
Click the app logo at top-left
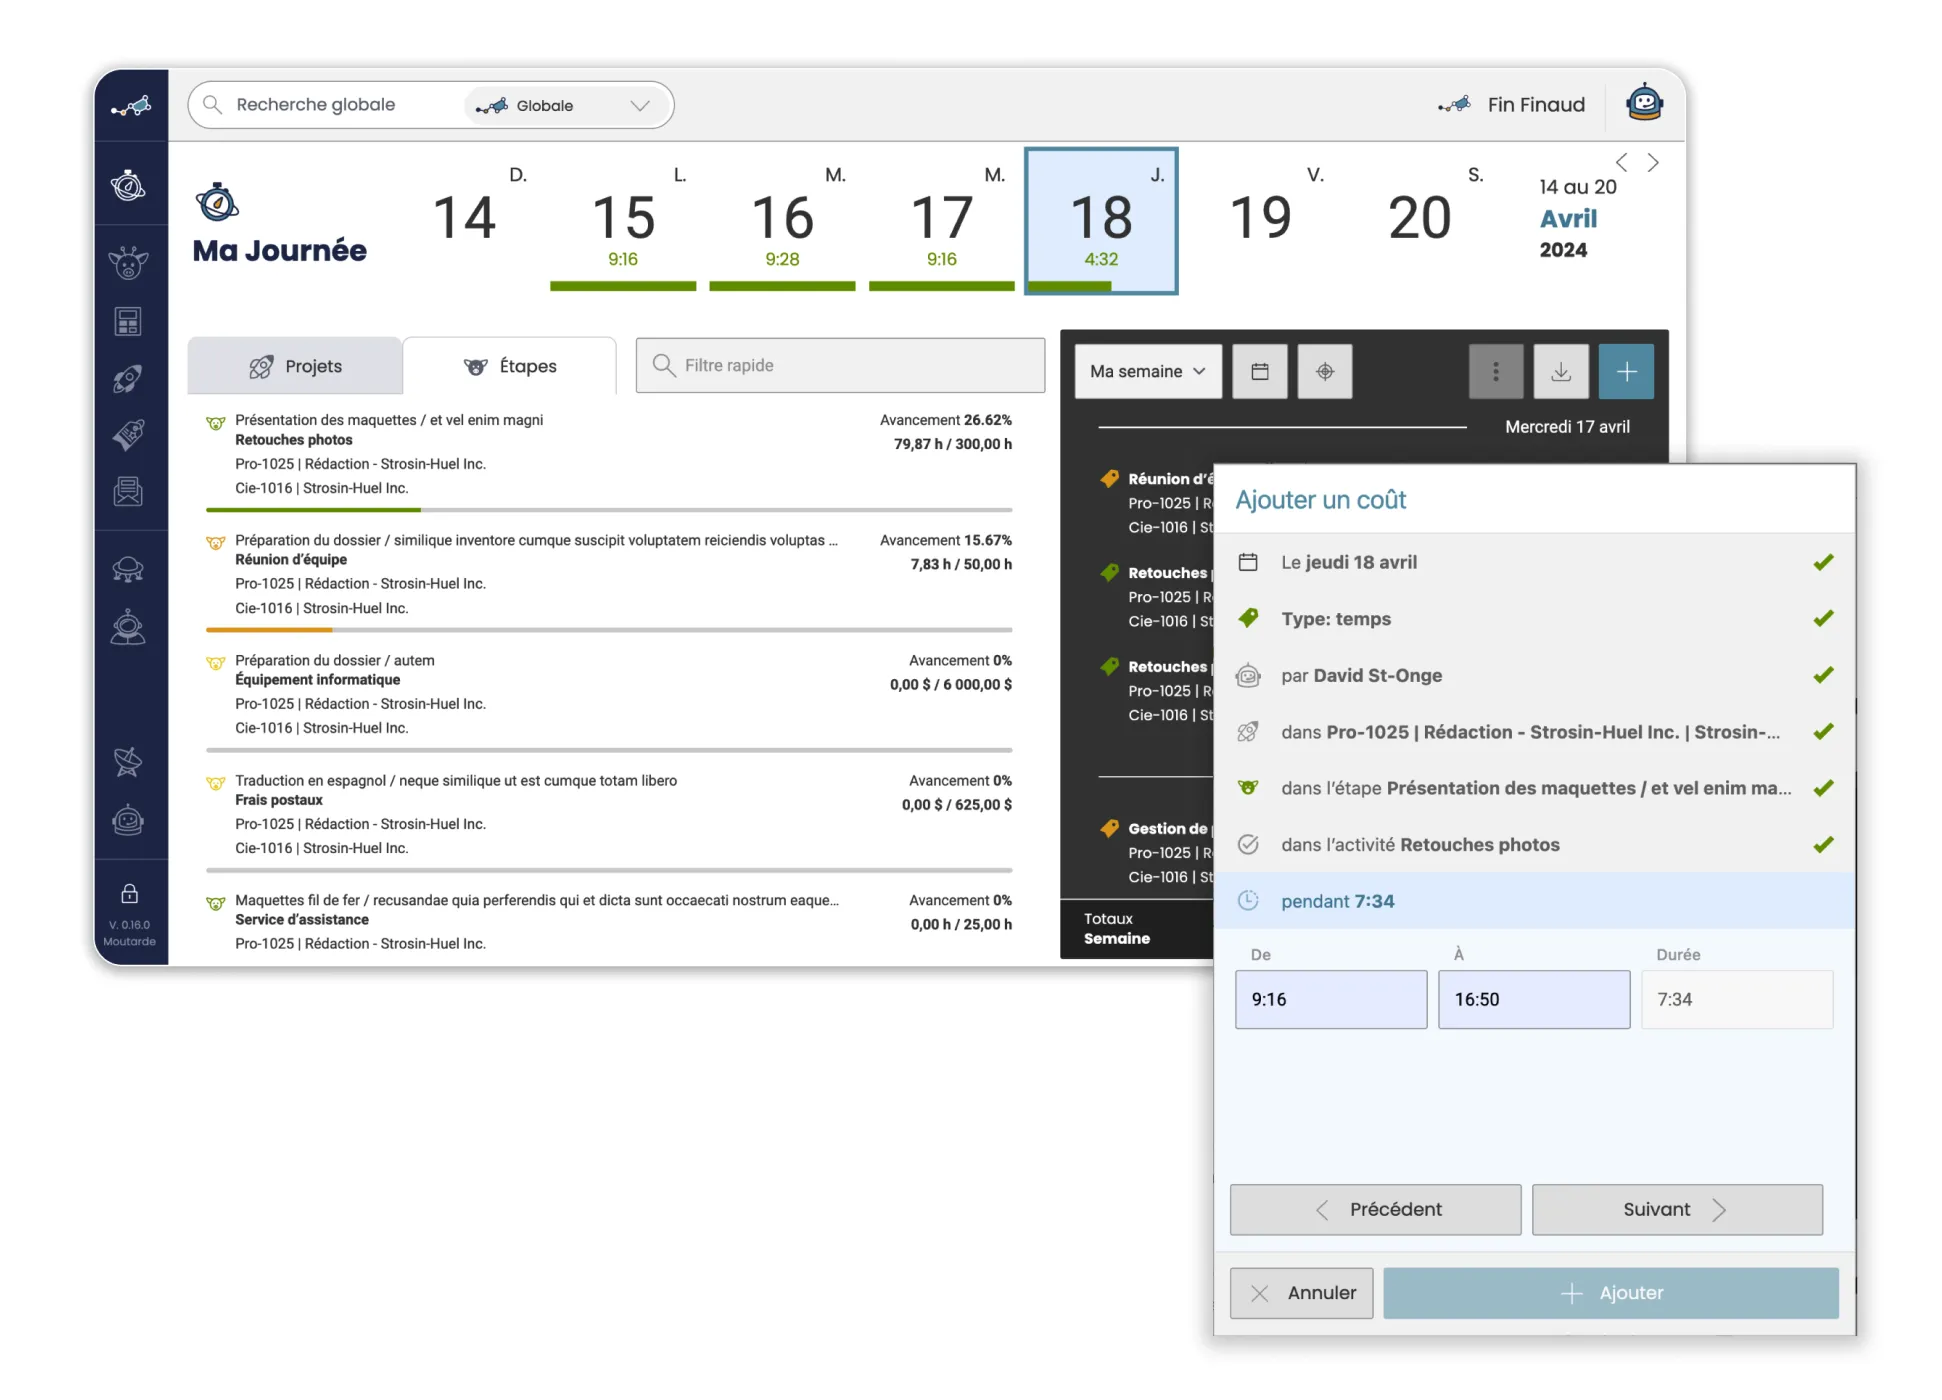[x=131, y=105]
